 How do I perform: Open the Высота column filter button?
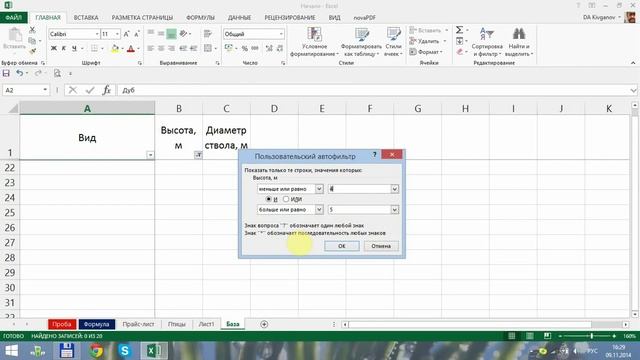pyautogui.click(x=198, y=155)
